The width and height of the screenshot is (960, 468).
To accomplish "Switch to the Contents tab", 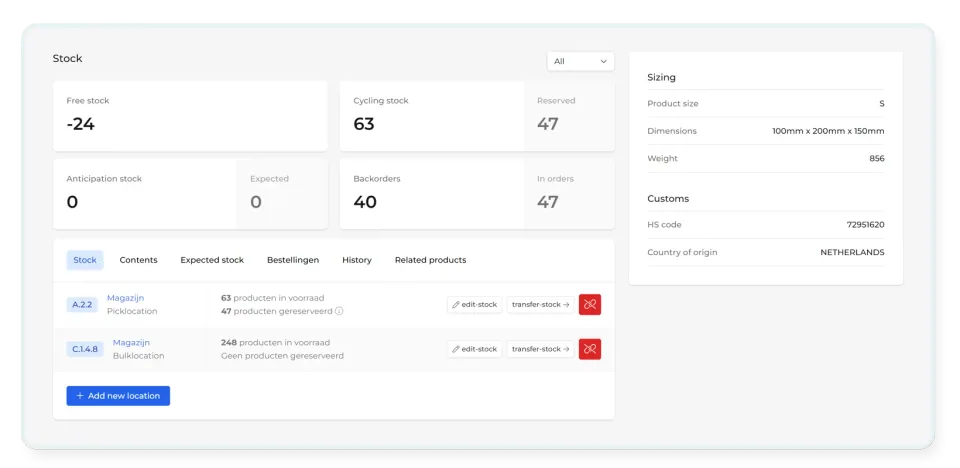I will point(138,260).
